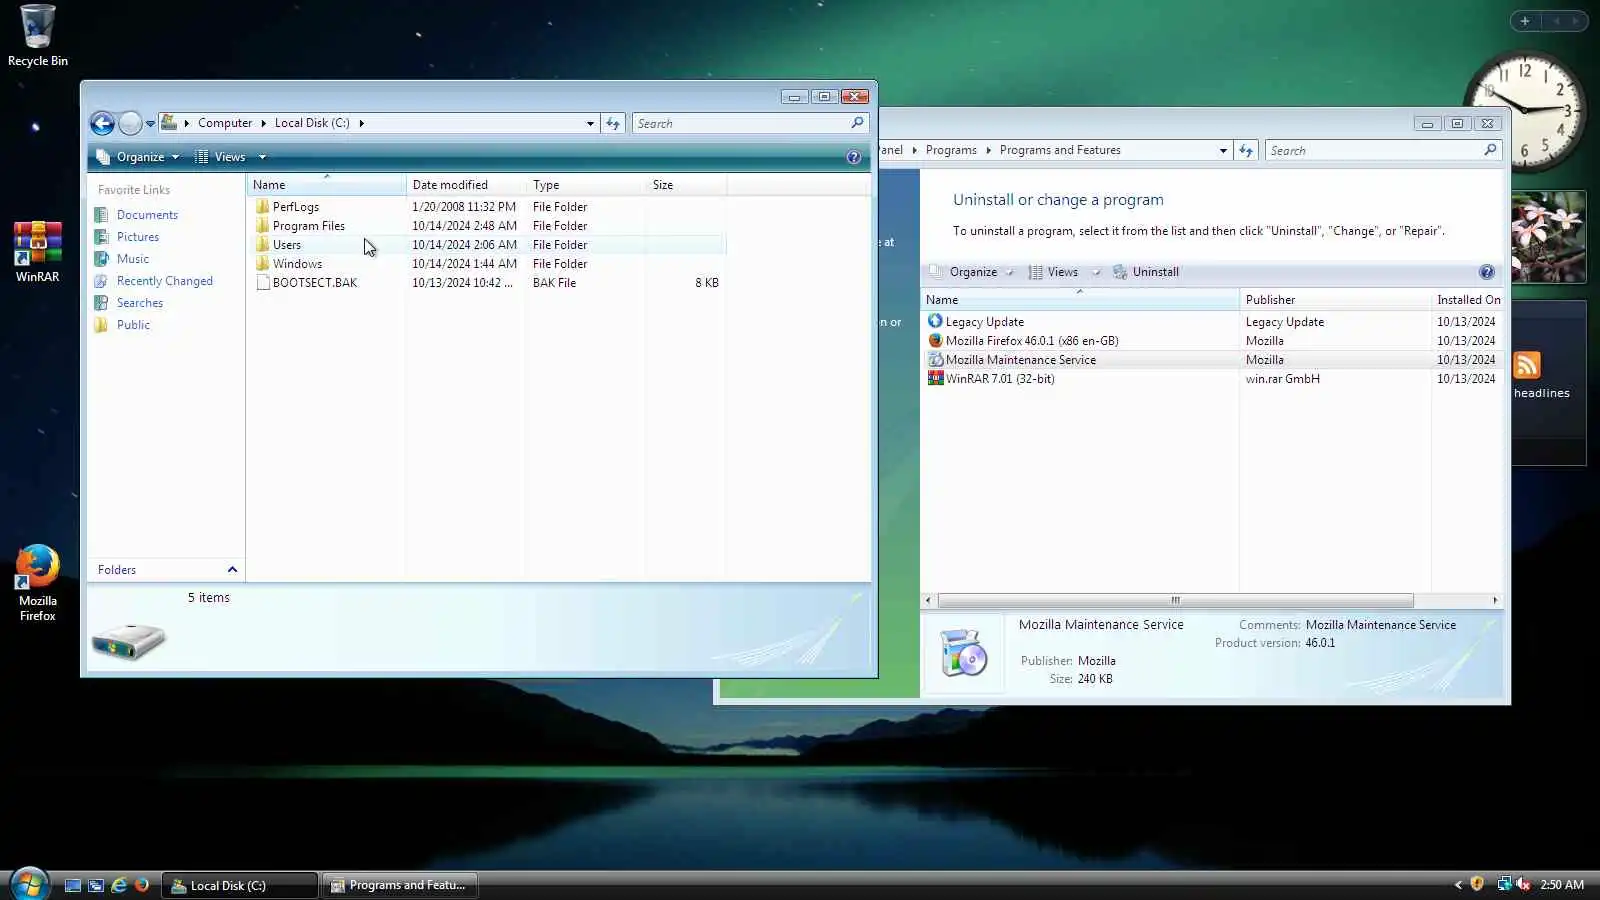Click Switch Between Windows in Quick Launch

tap(96, 885)
